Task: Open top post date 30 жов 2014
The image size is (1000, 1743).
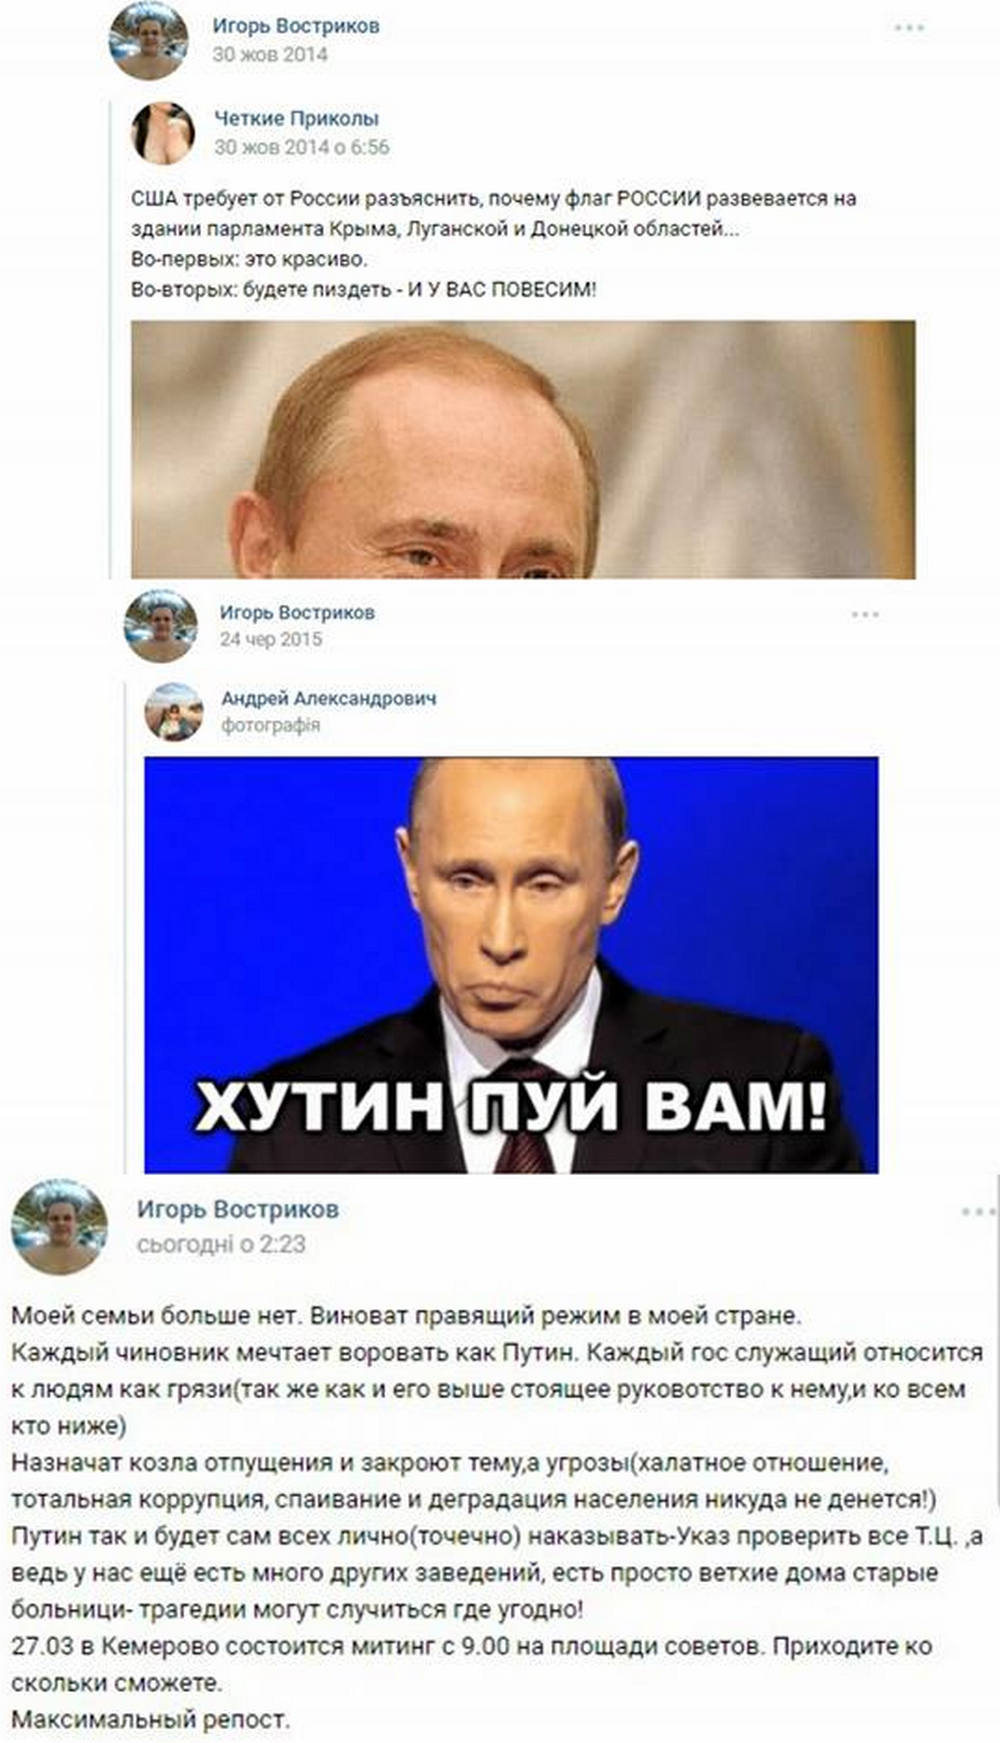Action: tap(270, 54)
